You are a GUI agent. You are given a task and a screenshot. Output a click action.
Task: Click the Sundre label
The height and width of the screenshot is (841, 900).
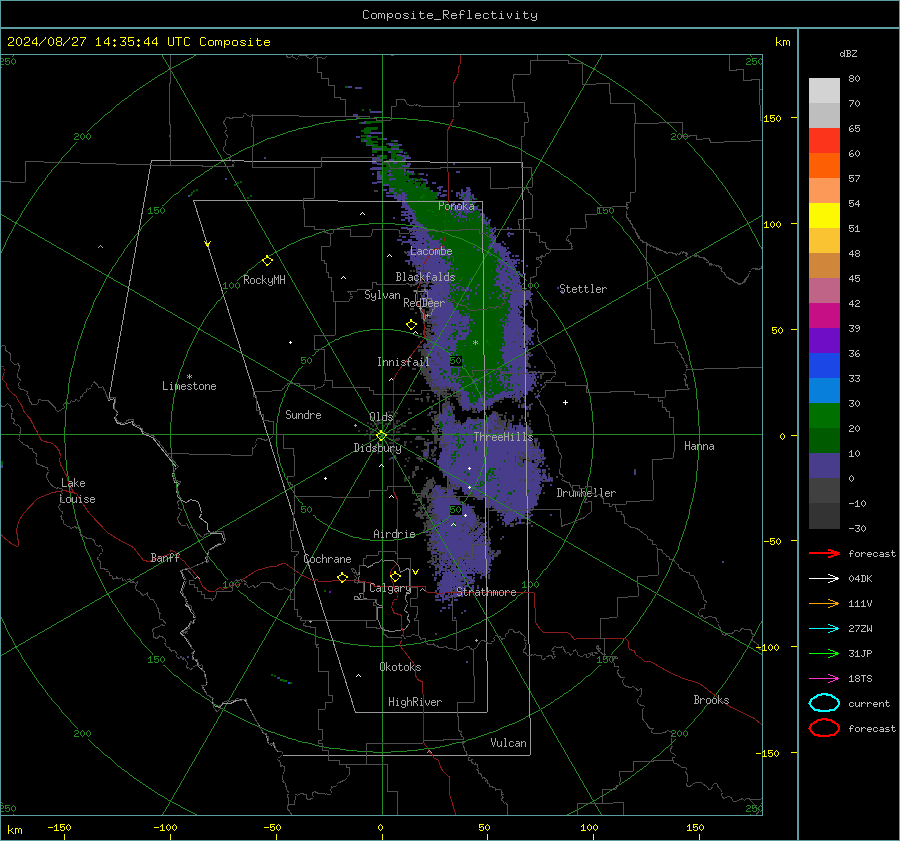click(303, 415)
